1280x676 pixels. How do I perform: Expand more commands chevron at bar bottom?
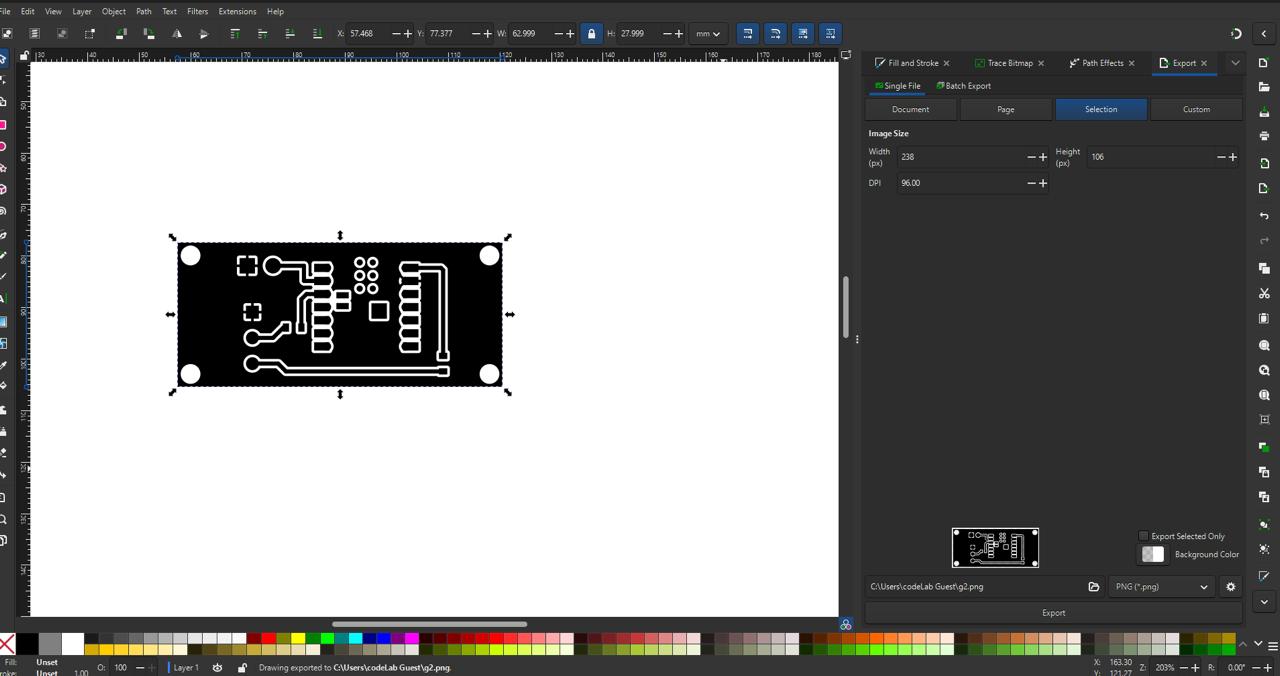1264,602
